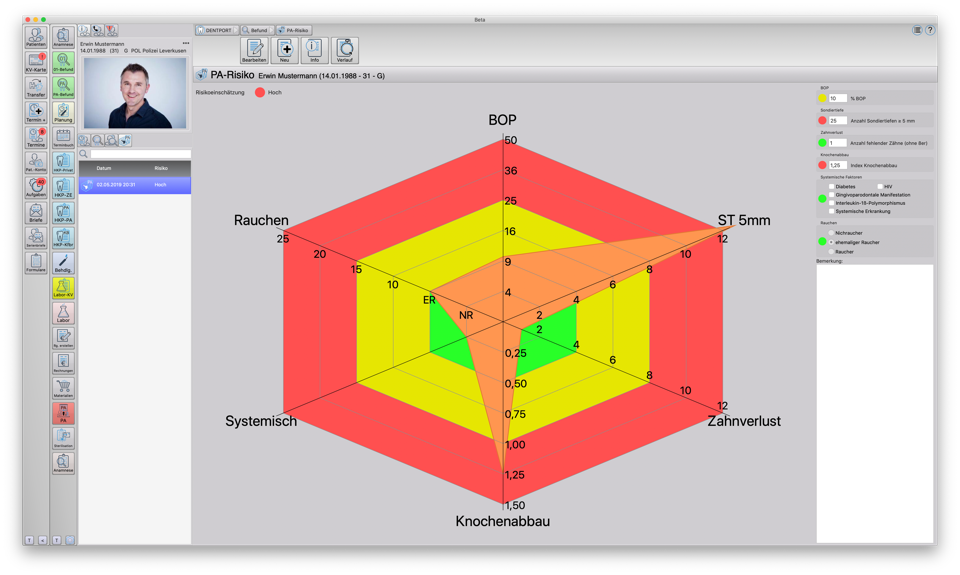This screenshot has height=575, width=960.
Task: Switch to the DENTPORT tab
Action: point(216,30)
